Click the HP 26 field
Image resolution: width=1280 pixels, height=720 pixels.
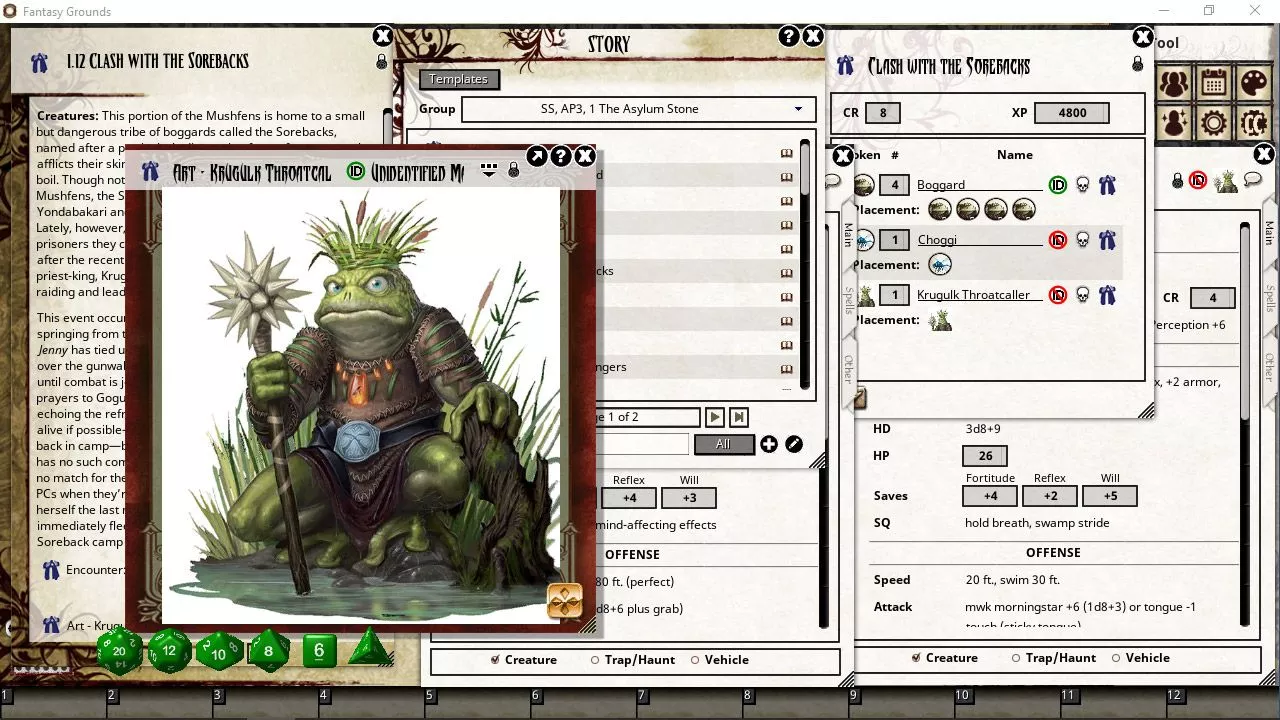(x=985, y=456)
